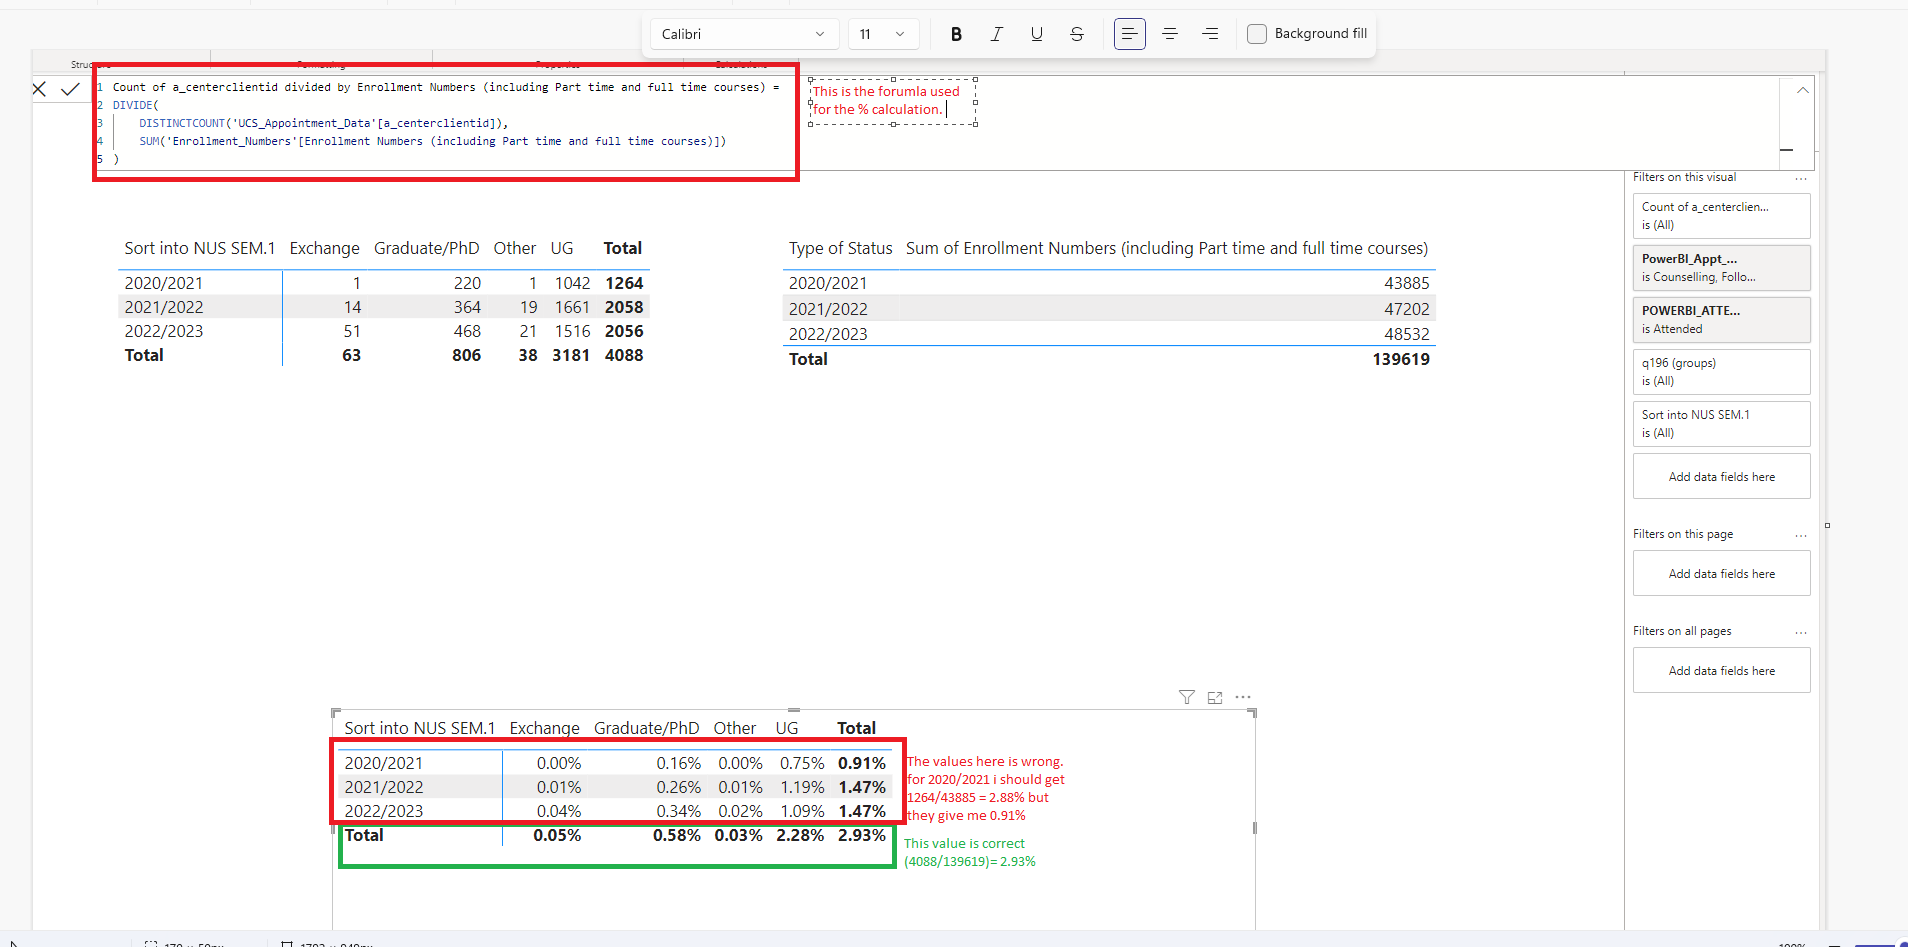Open filter icon on percentage matrix visual
The image size is (1908, 947).
tap(1186, 697)
